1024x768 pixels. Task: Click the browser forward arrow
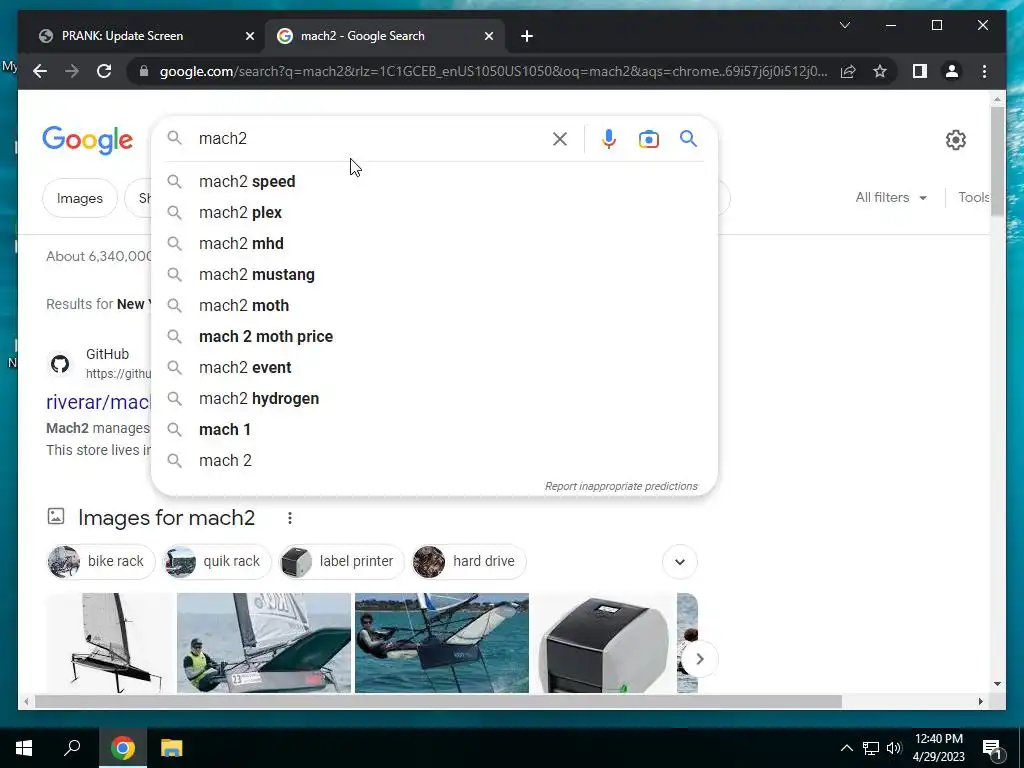click(72, 71)
